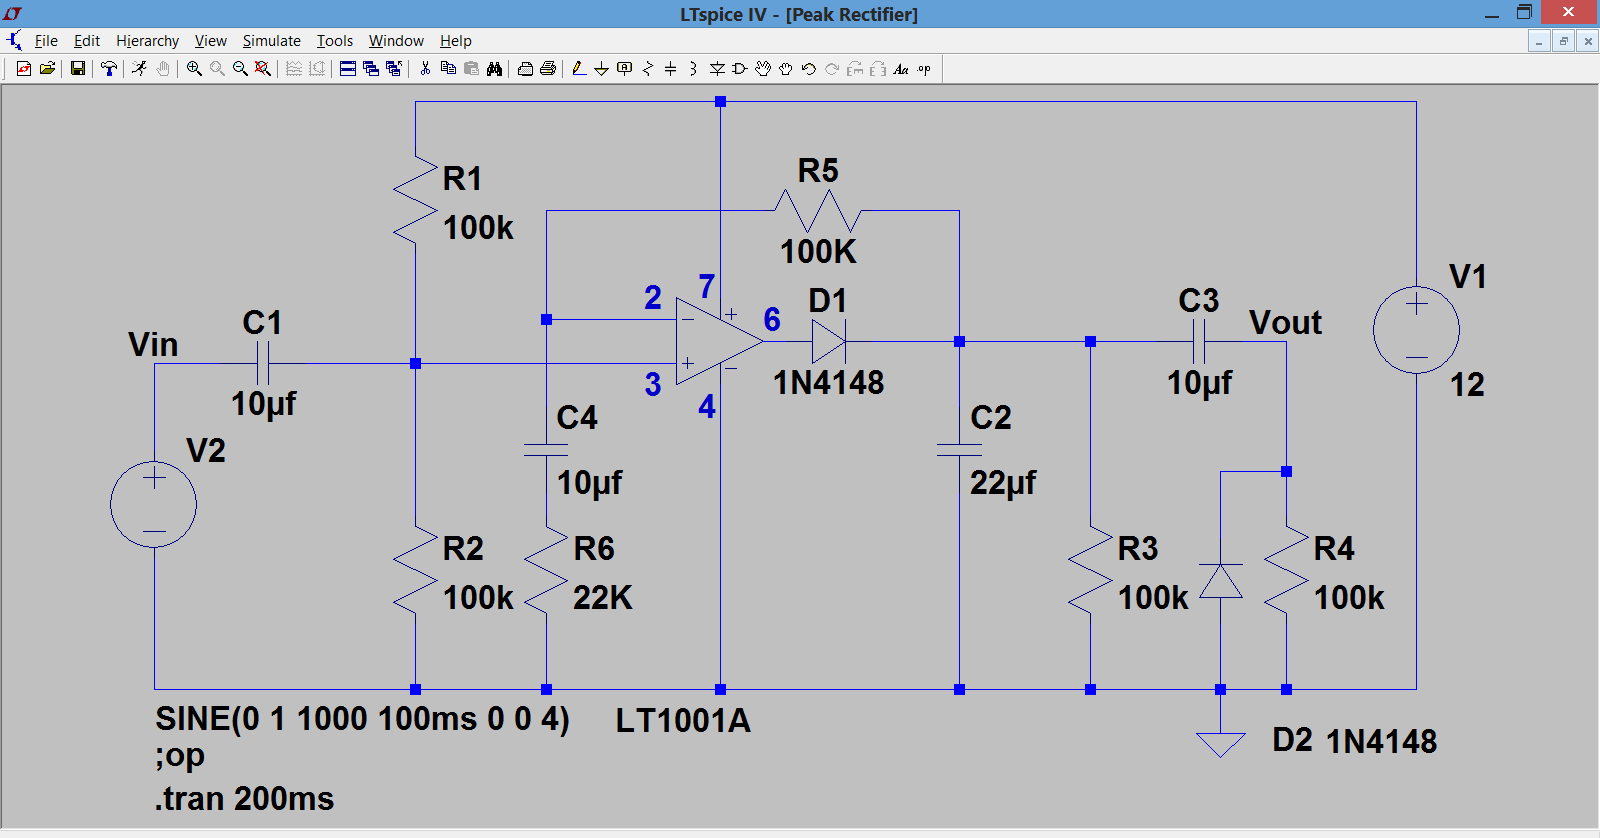The height and width of the screenshot is (838, 1600).
Task: Select the Cut scissors tool
Action: (x=425, y=68)
